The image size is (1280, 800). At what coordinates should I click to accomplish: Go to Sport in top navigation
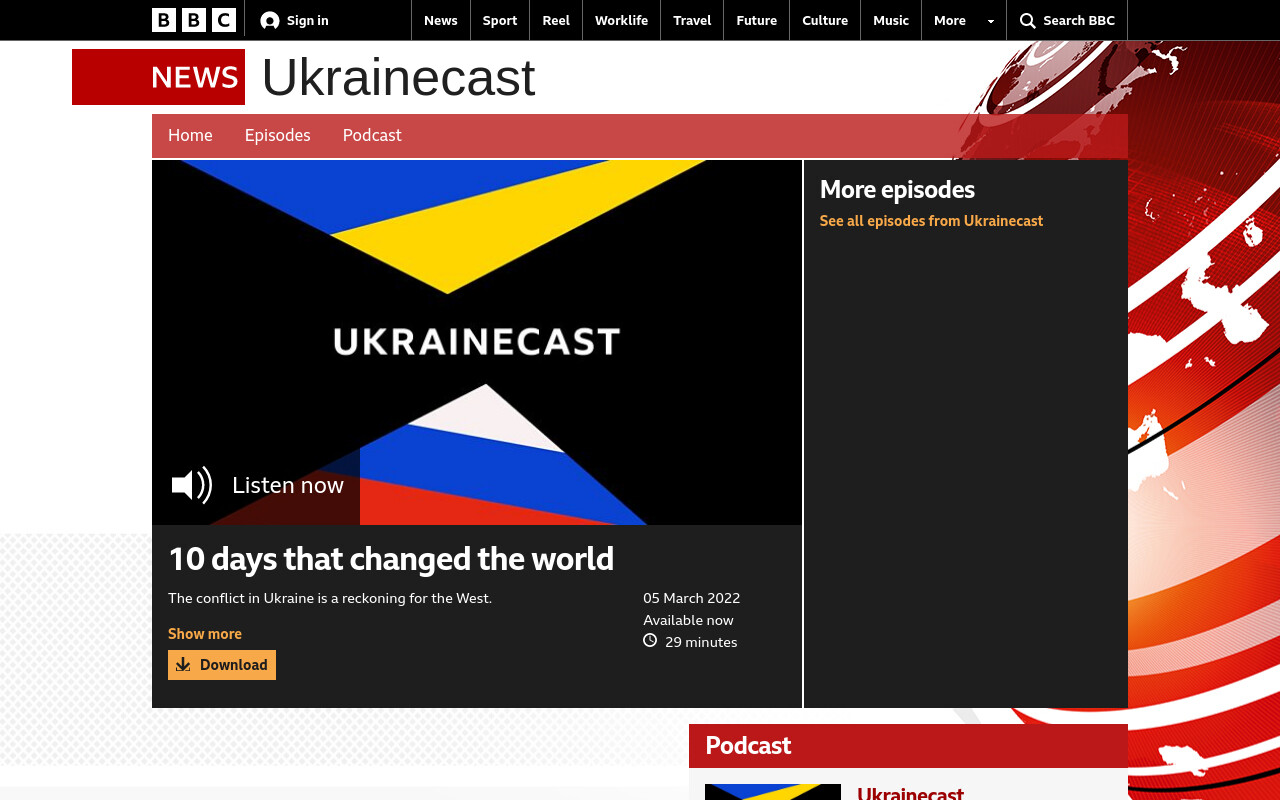pos(500,21)
